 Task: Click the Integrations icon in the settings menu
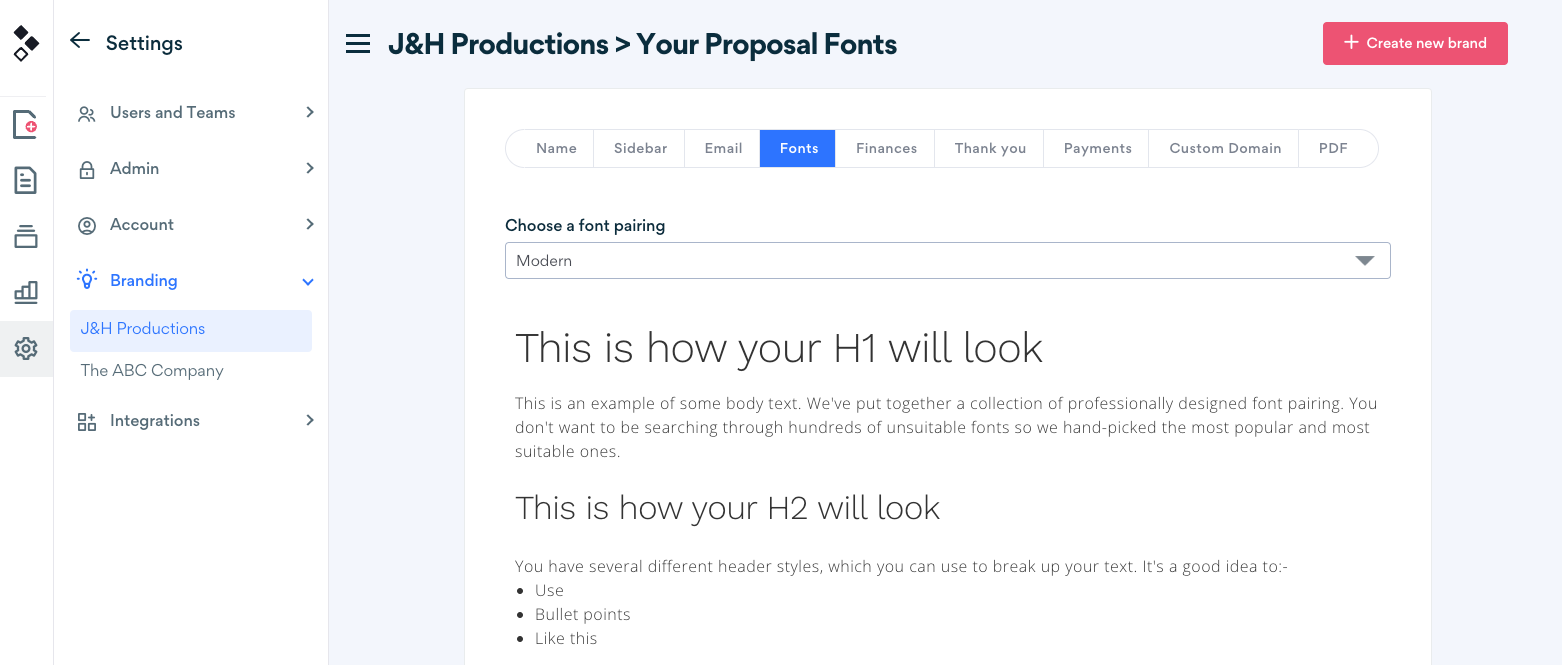pyautogui.click(x=88, y=420)
